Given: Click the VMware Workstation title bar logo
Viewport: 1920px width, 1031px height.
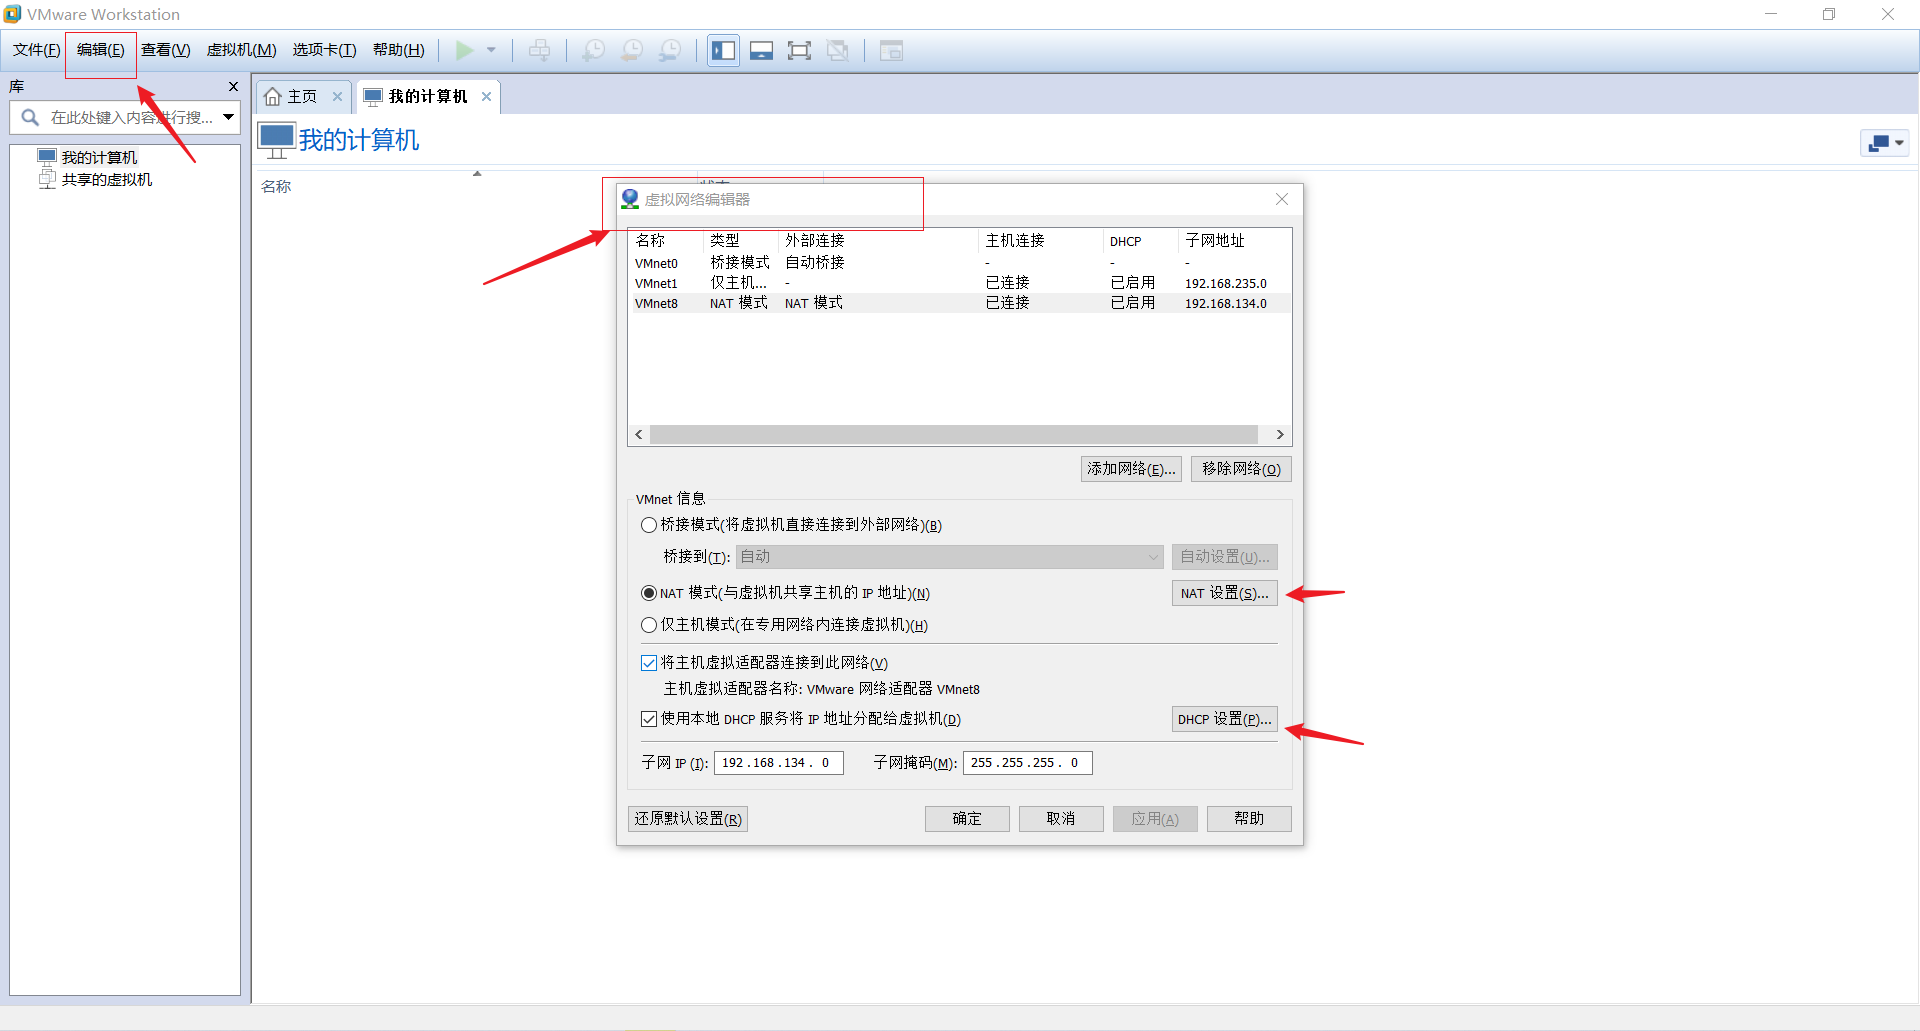Looking at the screenshot, I should [x=12, y=14].
